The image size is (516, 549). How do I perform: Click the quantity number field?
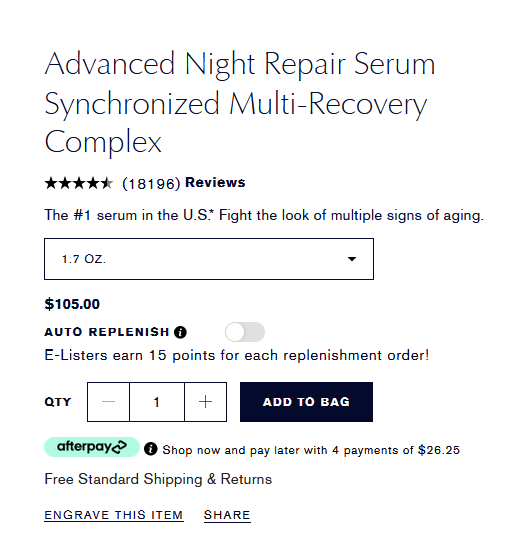[x=157, y=402]
